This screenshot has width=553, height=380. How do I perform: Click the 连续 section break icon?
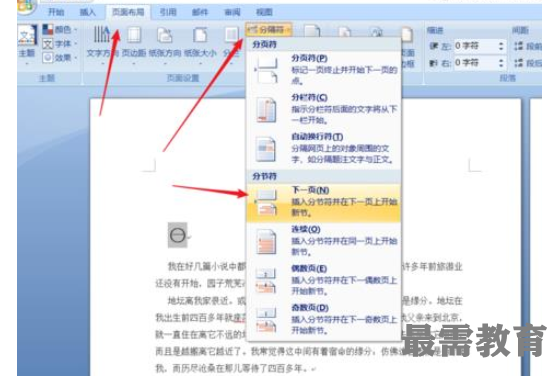coord(266,242)
